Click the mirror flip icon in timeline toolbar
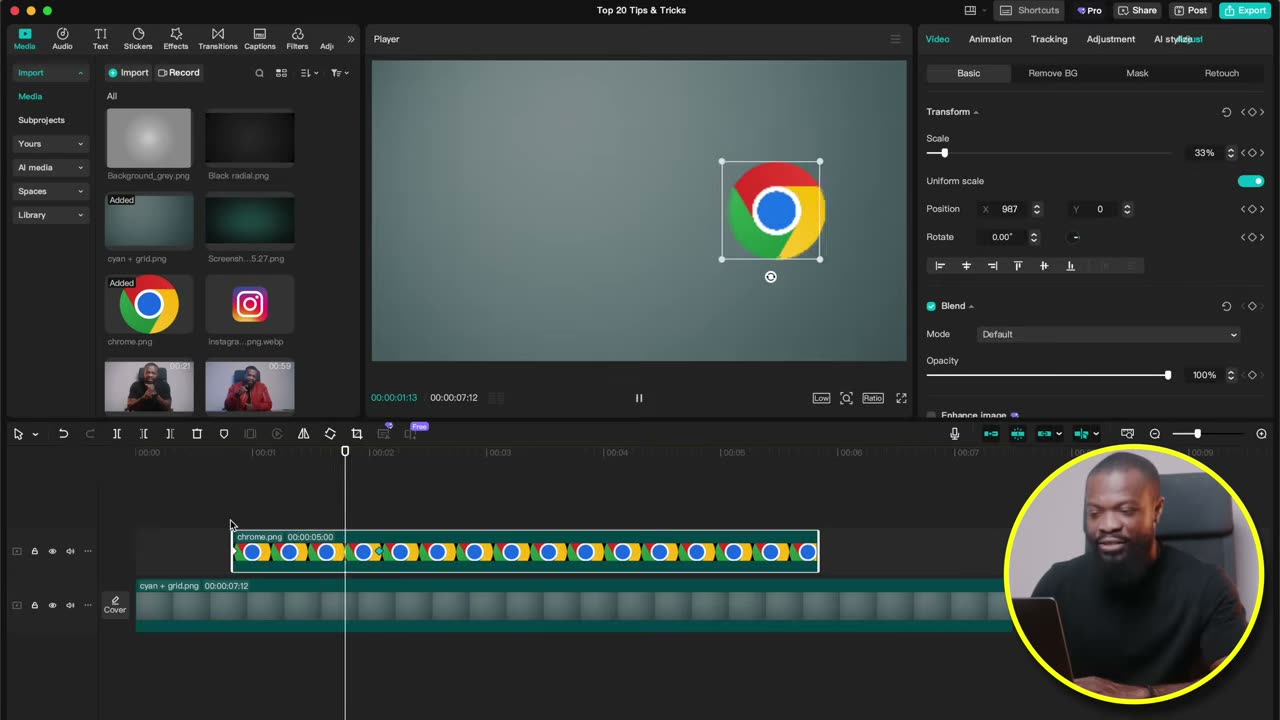The image size is (1280, 720). tap(303, 434)
